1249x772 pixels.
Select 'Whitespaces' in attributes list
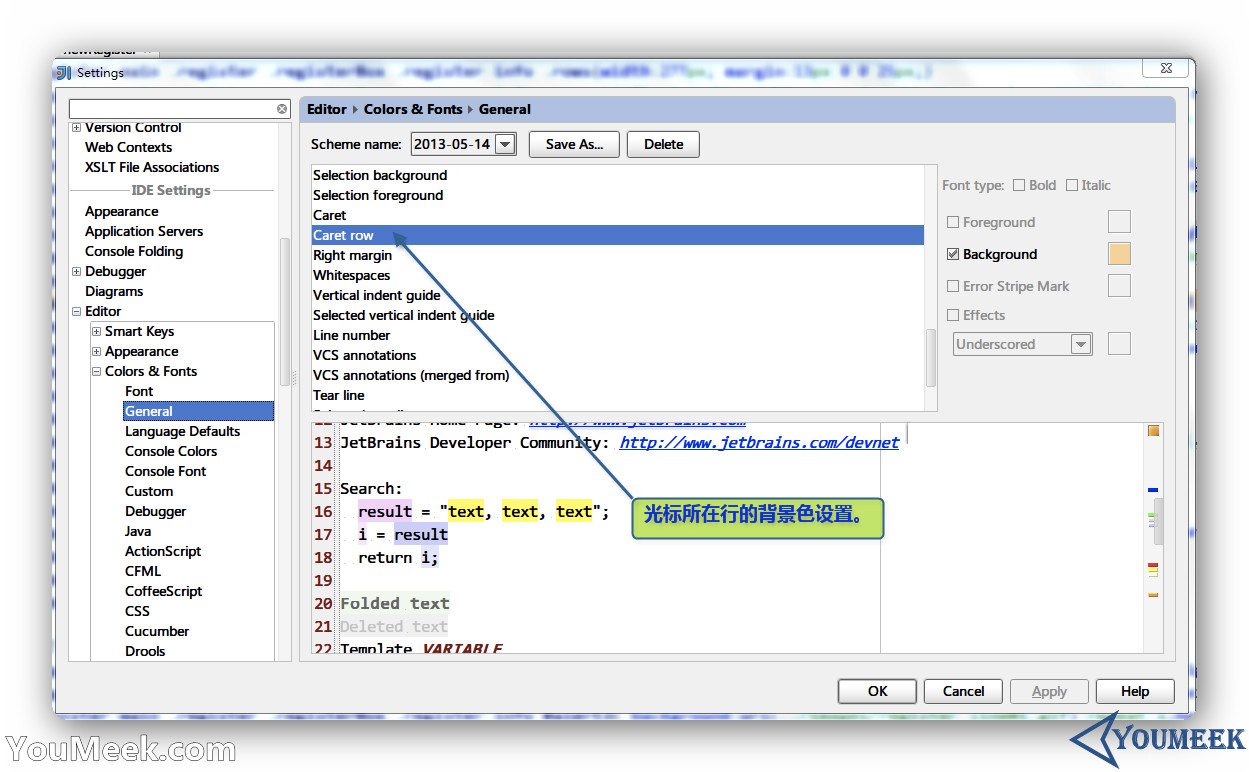coord(617,275)
